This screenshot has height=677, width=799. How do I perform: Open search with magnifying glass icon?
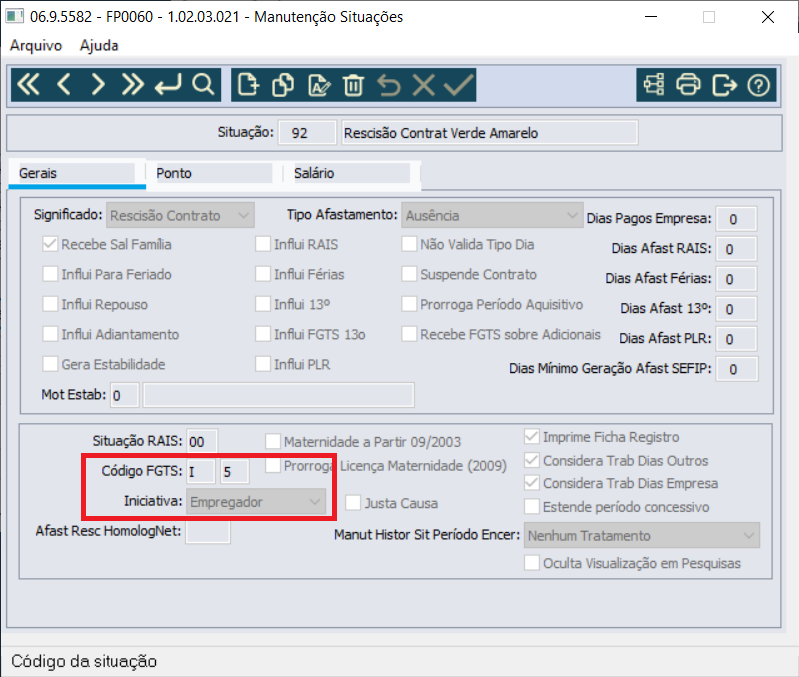click(203, 85)
